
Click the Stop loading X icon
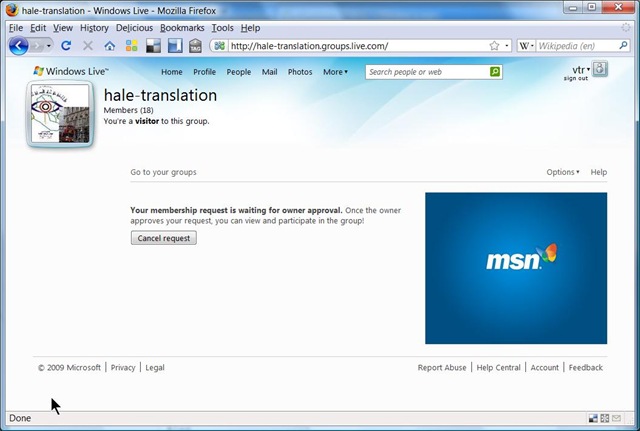click(x=88, y=46)
